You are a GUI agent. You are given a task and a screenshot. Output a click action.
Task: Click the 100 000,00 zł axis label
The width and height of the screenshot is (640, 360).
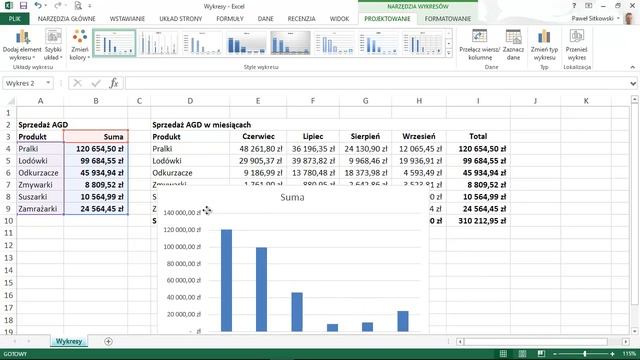(182, 247)
